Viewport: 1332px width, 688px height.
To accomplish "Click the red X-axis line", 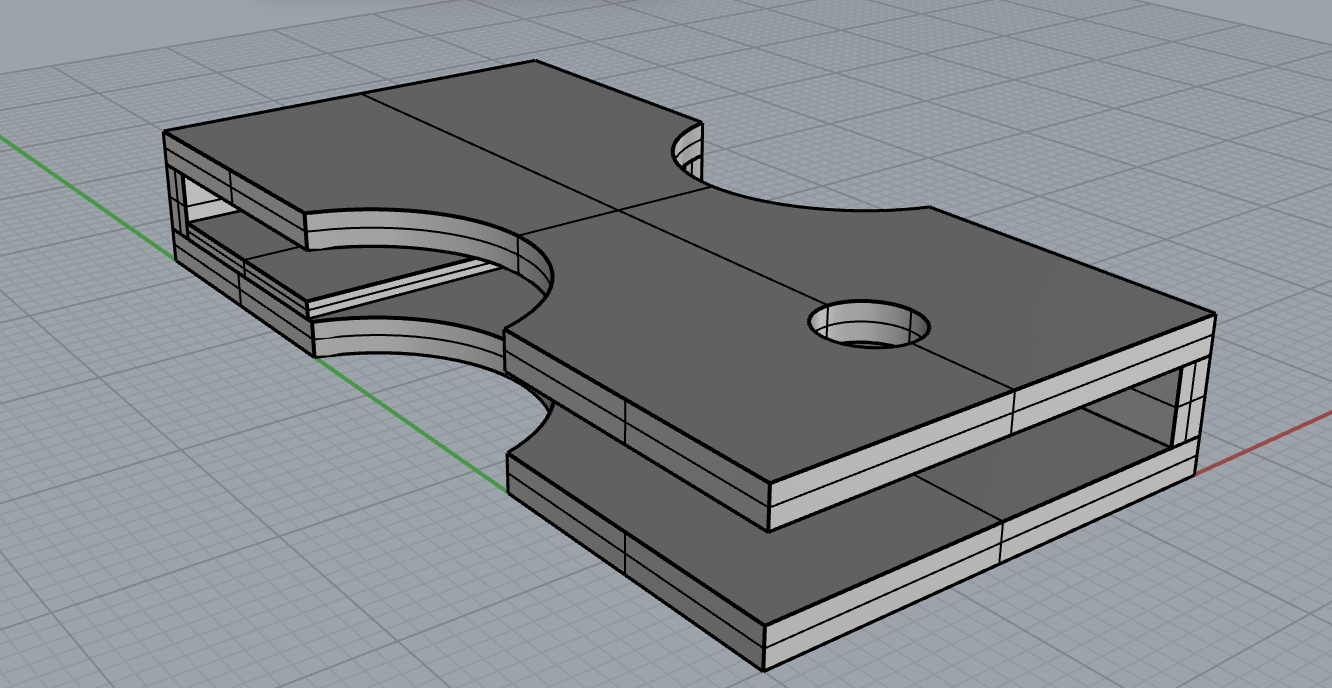I will pos(1264,446).
